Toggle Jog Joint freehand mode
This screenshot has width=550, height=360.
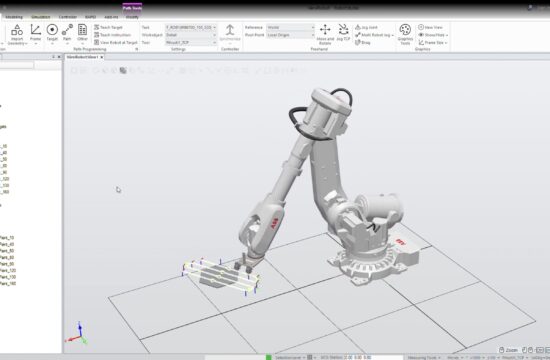366,27
